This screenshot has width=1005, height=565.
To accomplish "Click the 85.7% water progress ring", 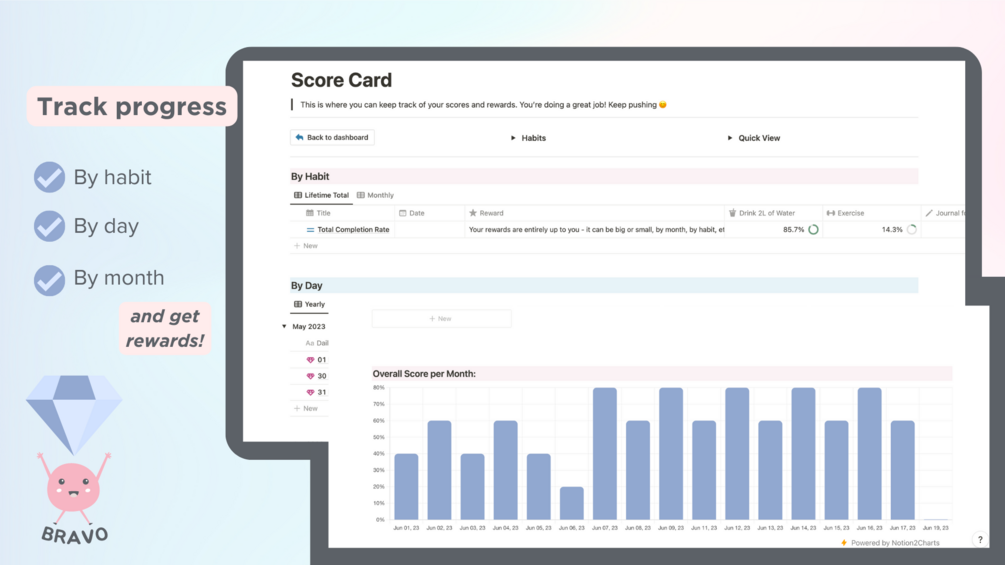I will pos(813,229).
